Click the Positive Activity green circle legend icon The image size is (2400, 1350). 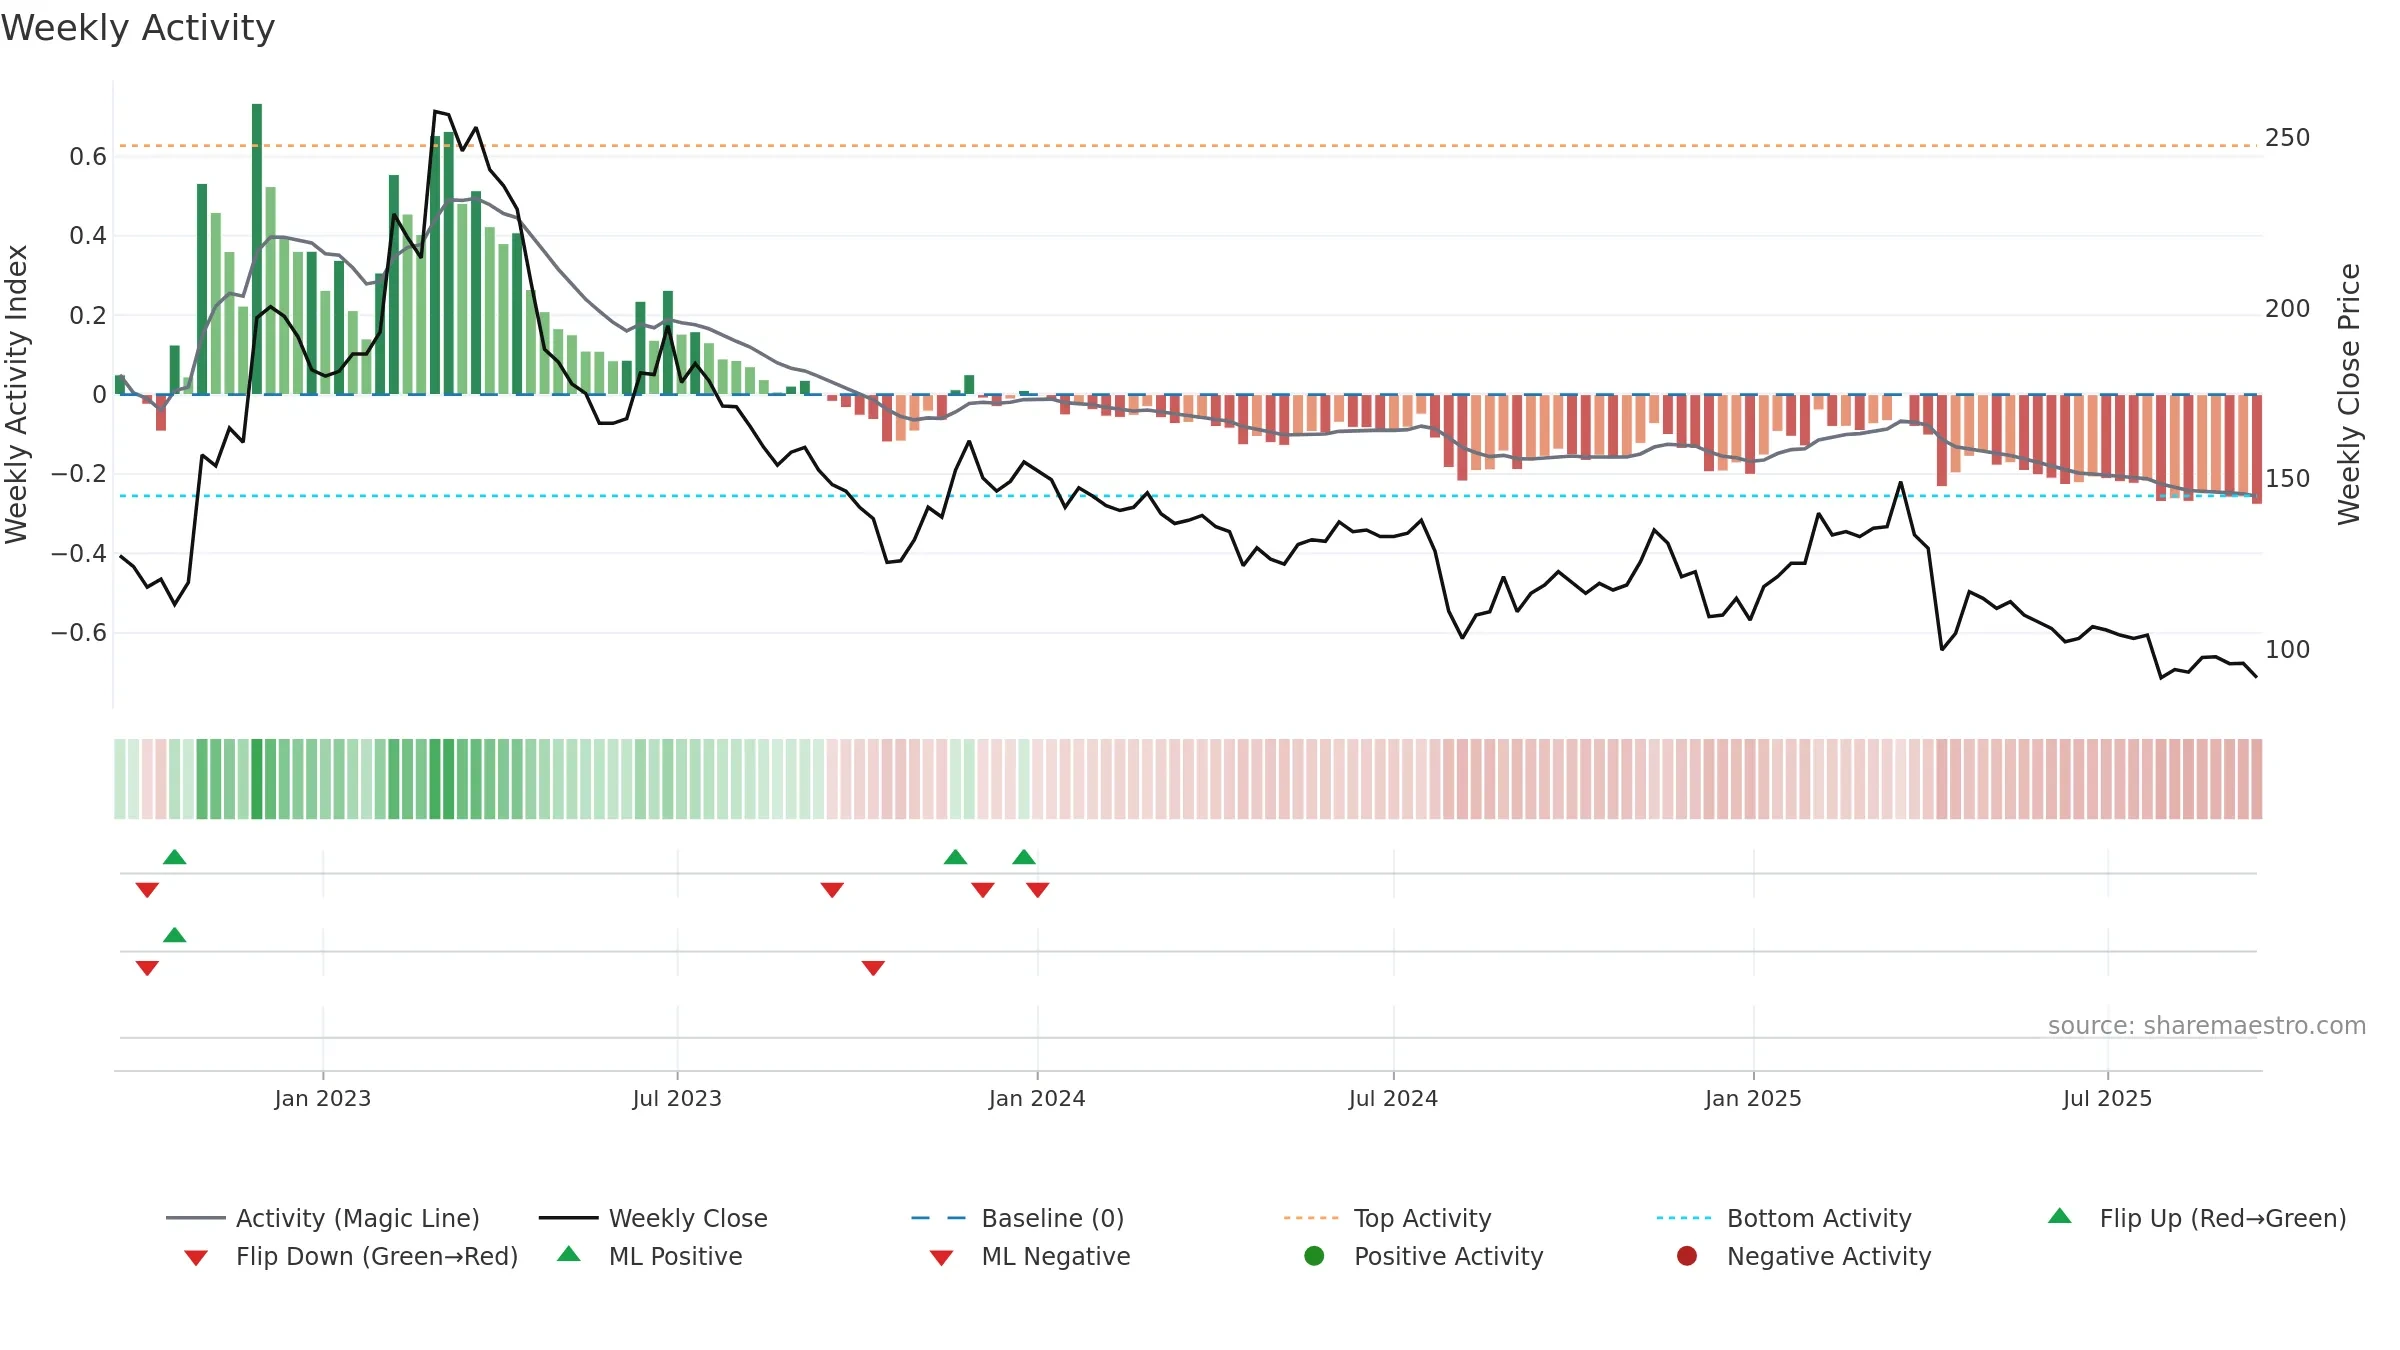pyautogui.click(x=1314, y=1255)
